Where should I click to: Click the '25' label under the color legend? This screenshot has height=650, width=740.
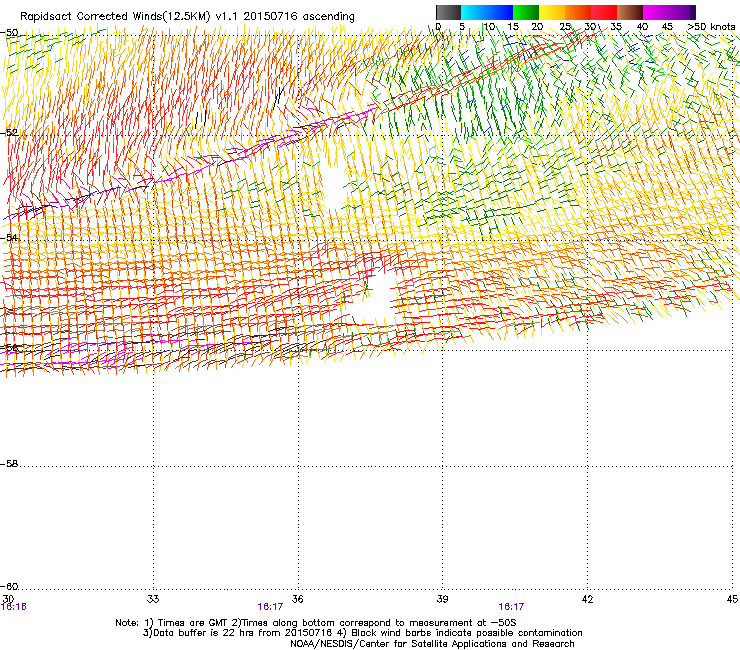pyautogui.click(x=565, y=27)
